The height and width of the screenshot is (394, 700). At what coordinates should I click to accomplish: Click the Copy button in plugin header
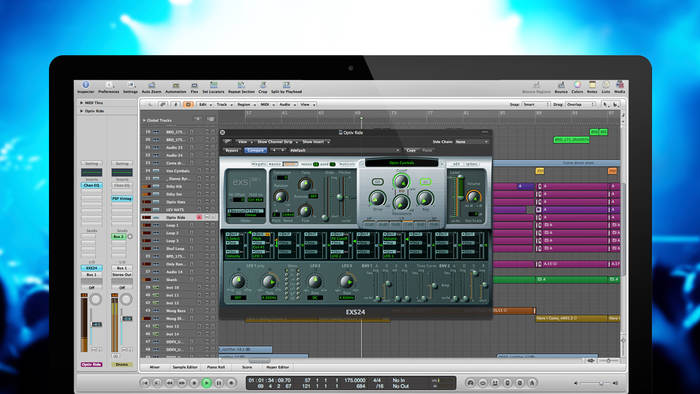coord(411,150)
